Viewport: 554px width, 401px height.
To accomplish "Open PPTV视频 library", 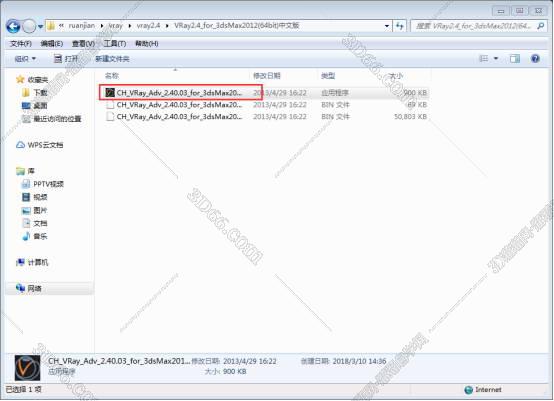I will click(48, 184).
